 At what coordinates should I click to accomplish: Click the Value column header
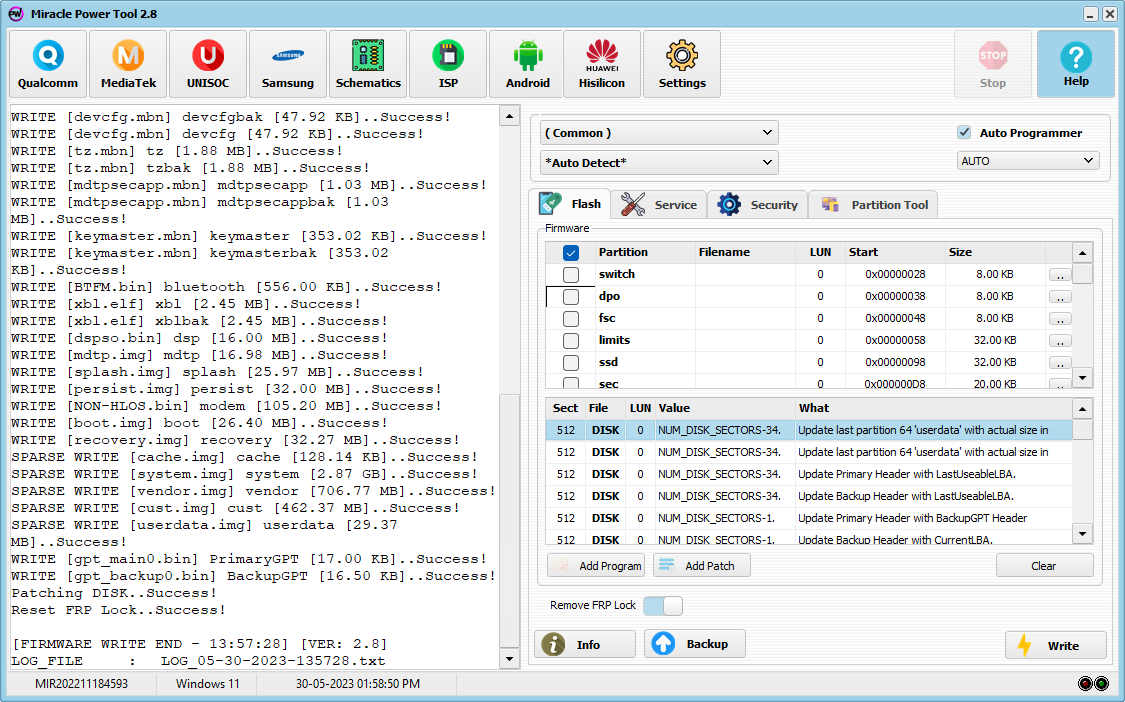(725, 408)
